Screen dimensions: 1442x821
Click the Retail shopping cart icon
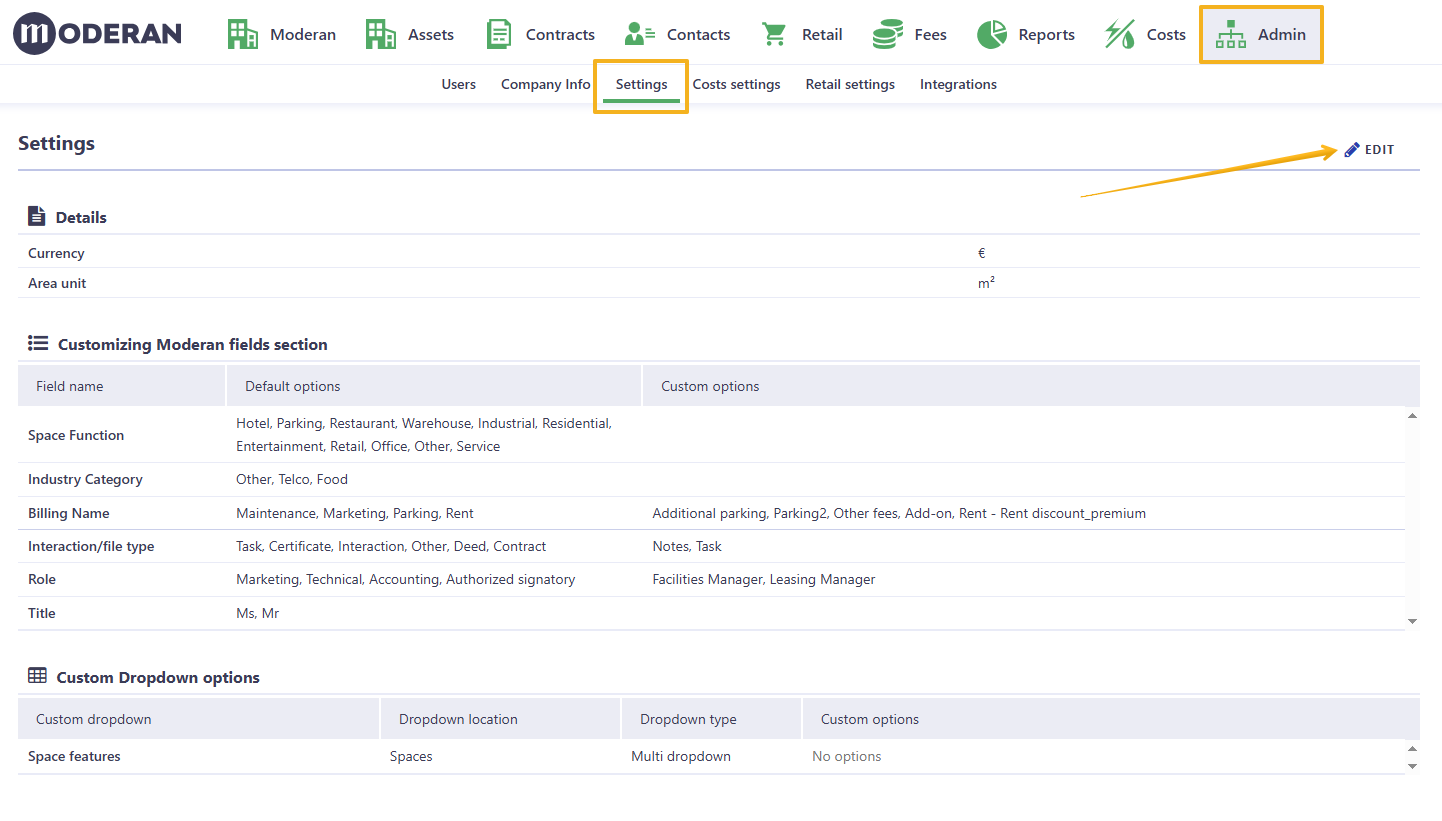[774, 34]
